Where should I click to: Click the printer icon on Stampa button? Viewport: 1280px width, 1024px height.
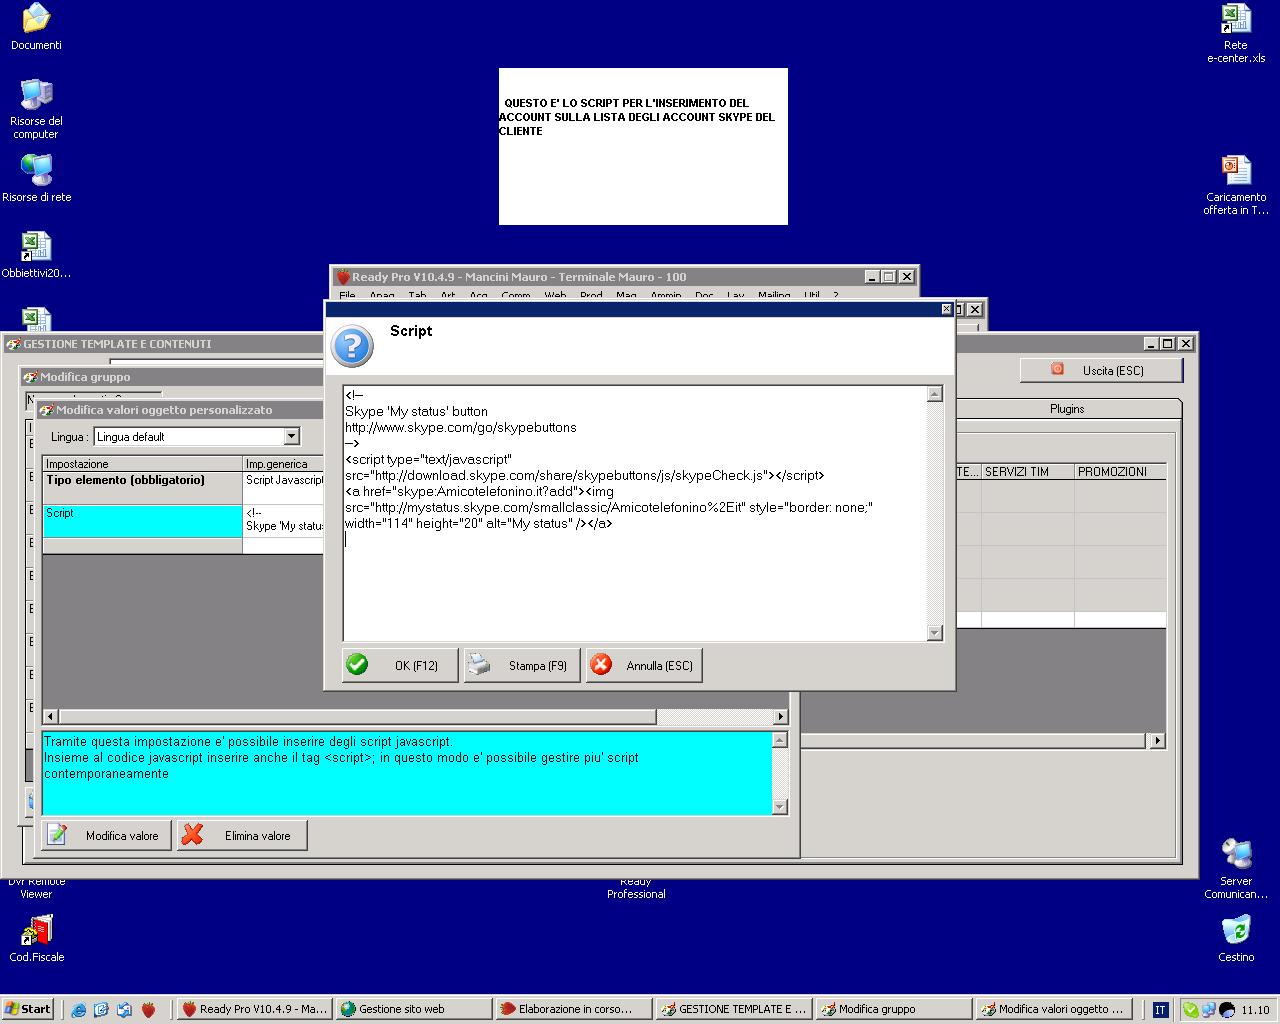(479, 664)
